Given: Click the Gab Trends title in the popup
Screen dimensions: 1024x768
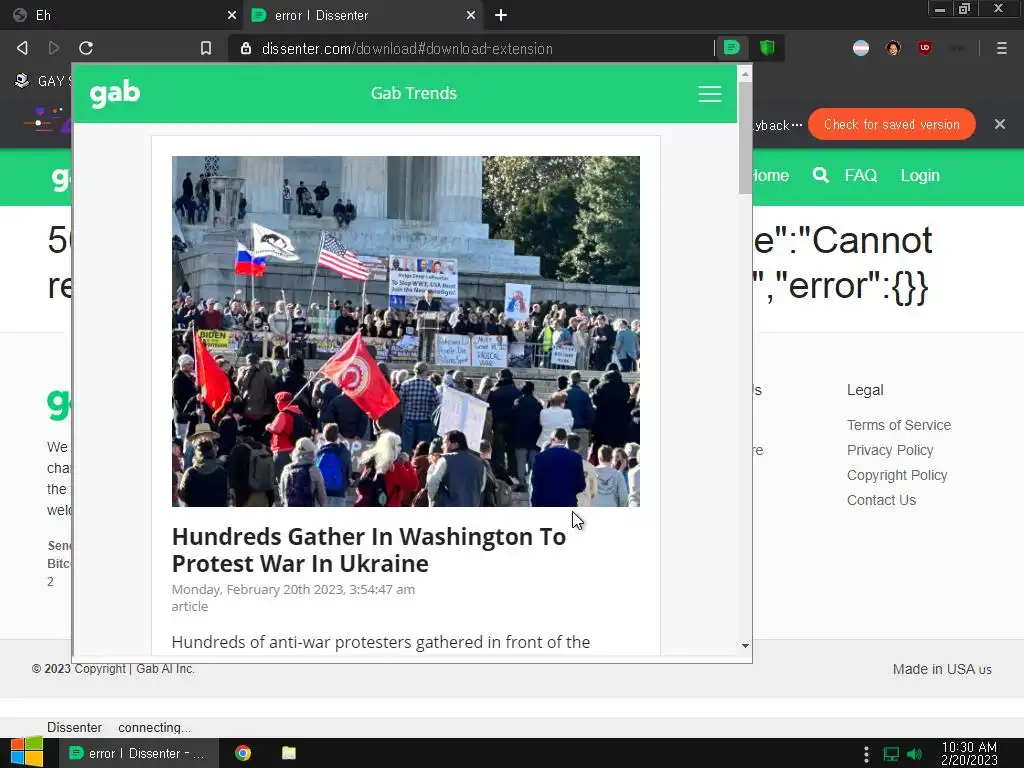Looking at the screenshot, I should coord(413,93).
